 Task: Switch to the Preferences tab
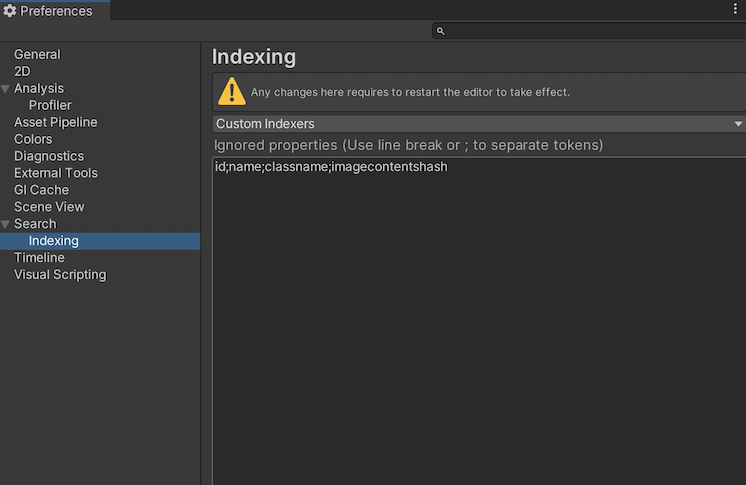coord(55,11)
